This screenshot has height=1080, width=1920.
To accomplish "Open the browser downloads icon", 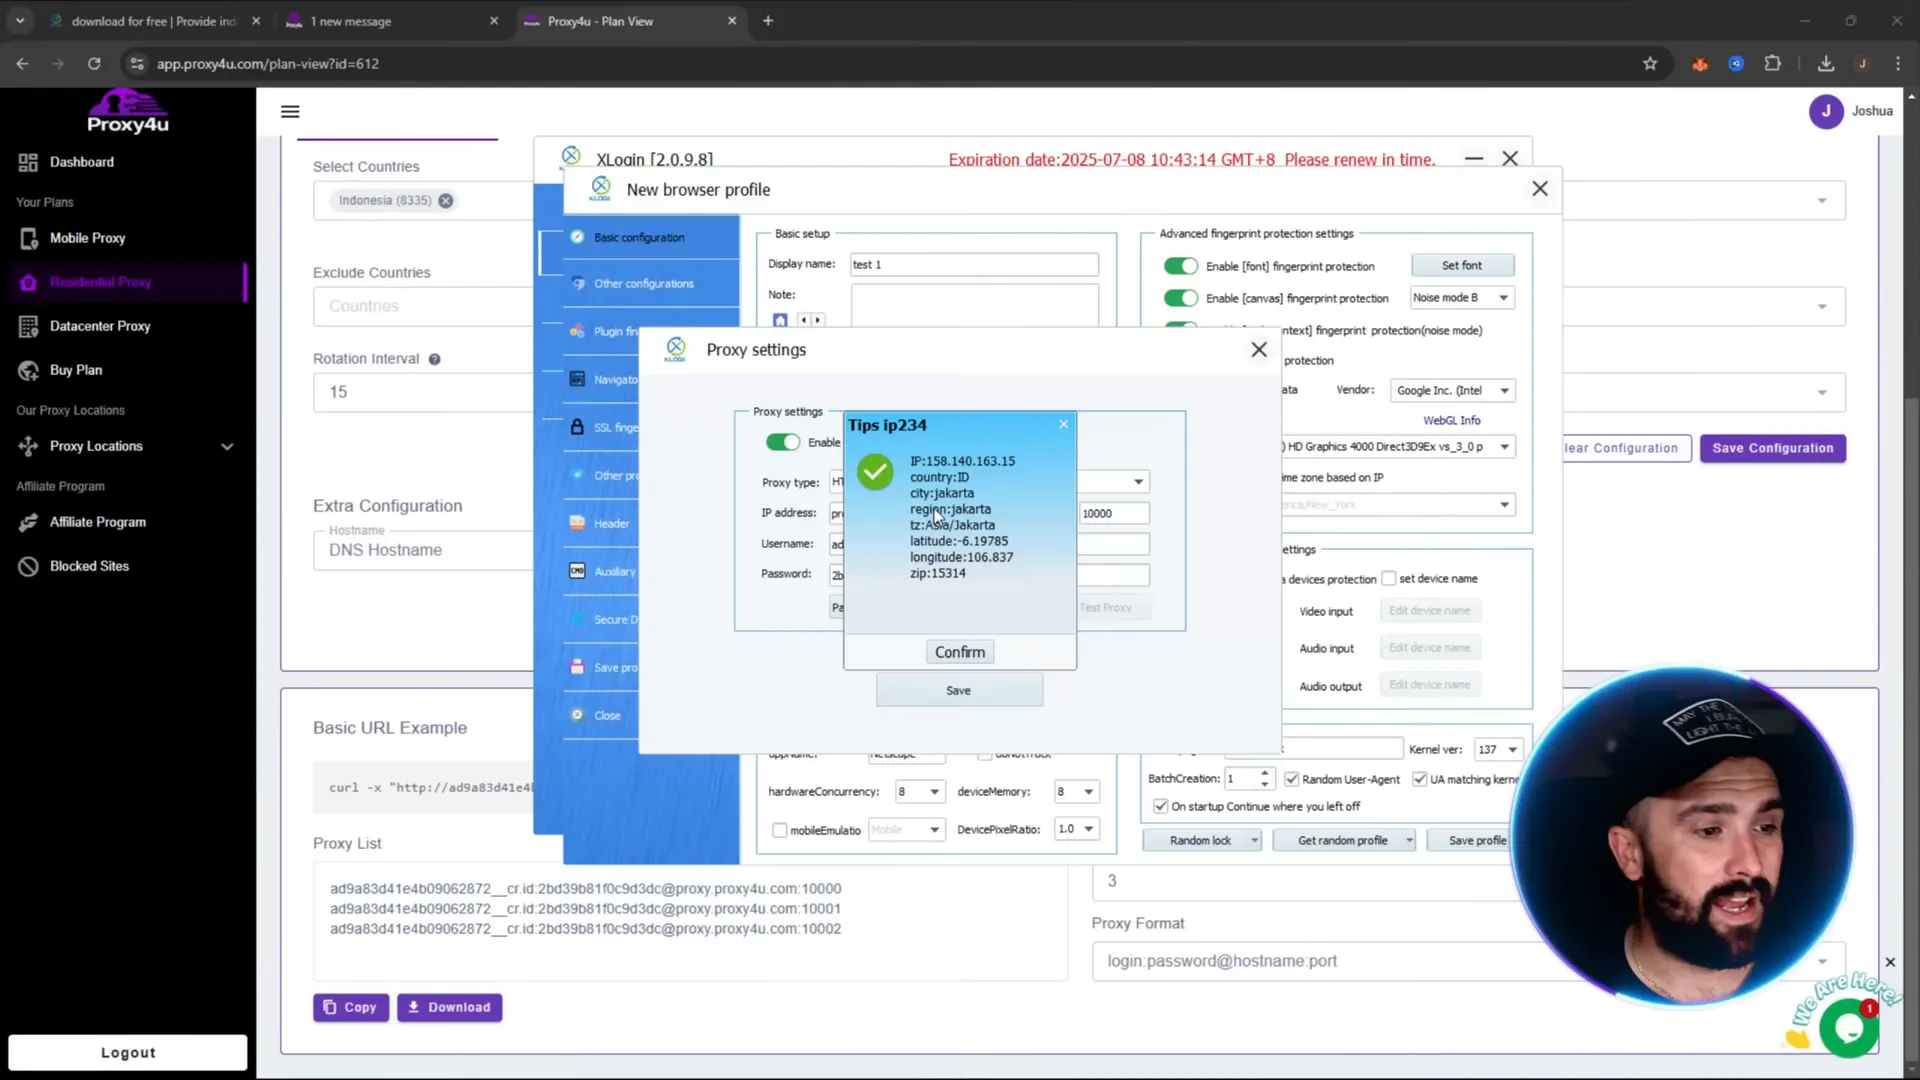I will point(1826,63).
